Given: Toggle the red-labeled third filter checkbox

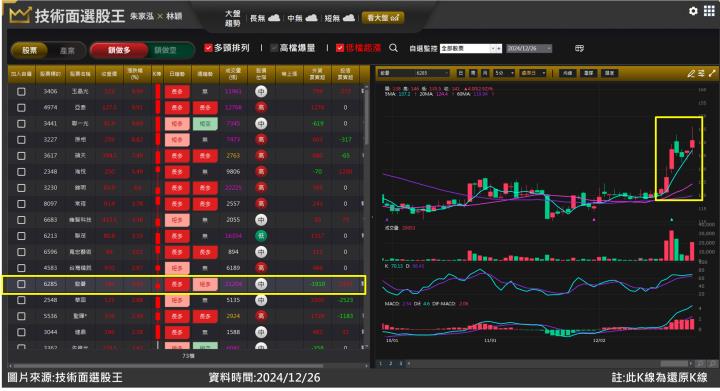Looking at the screenshot, I should point(340,48).
